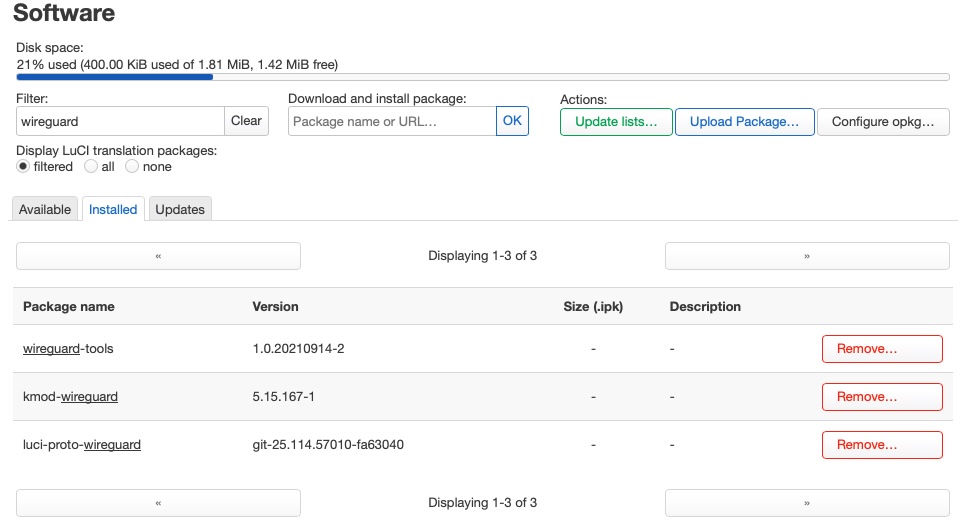The height and width of the screenshot is (531, 980).
Task: Open the Upload Package dialog
Action: coord(744,122)
